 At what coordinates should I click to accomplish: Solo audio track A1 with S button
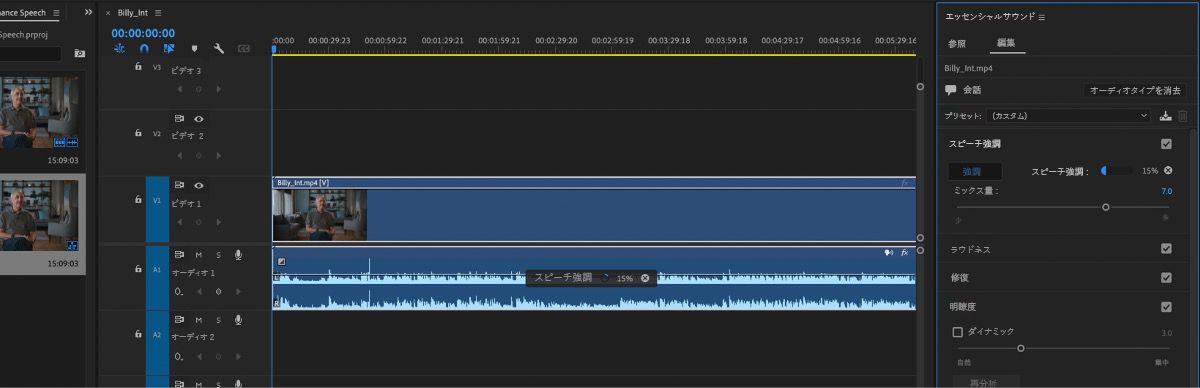point(218,254)
